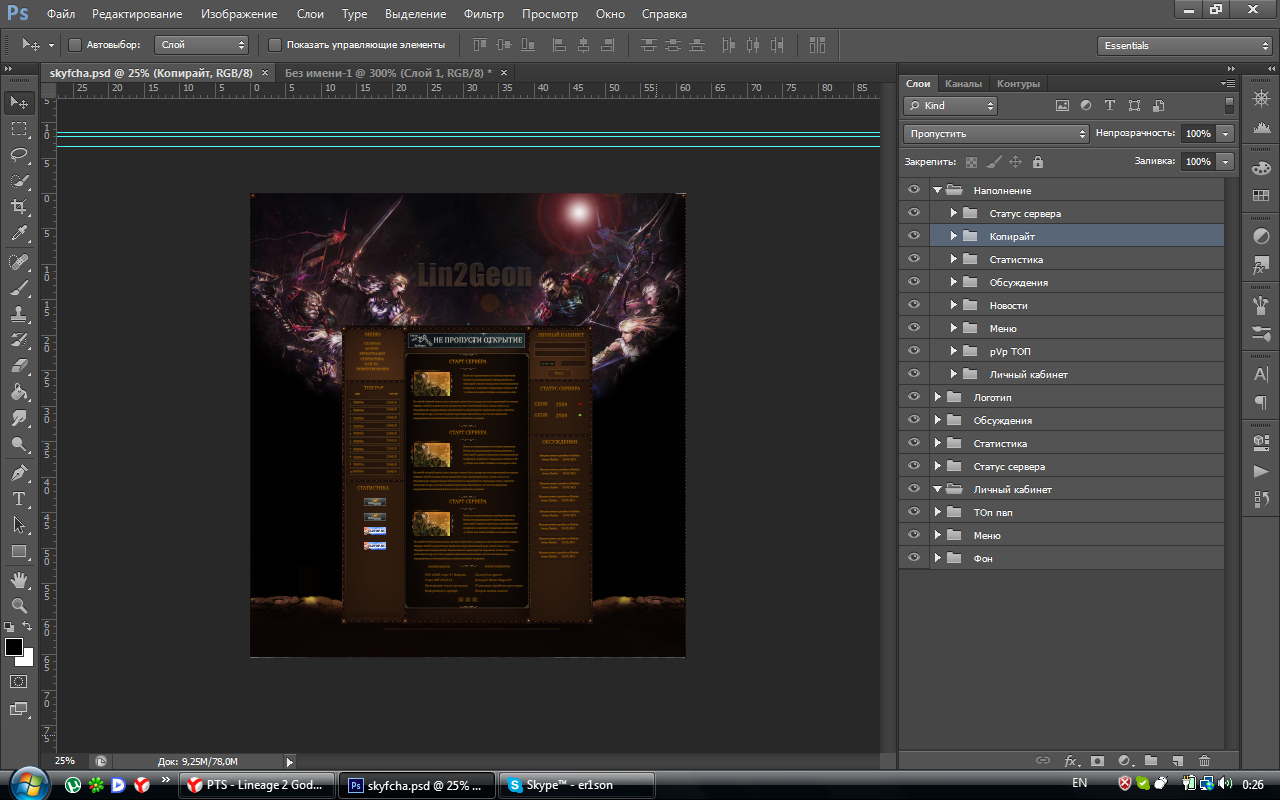Open the Редактирование menu

click(x=137, y=14)
